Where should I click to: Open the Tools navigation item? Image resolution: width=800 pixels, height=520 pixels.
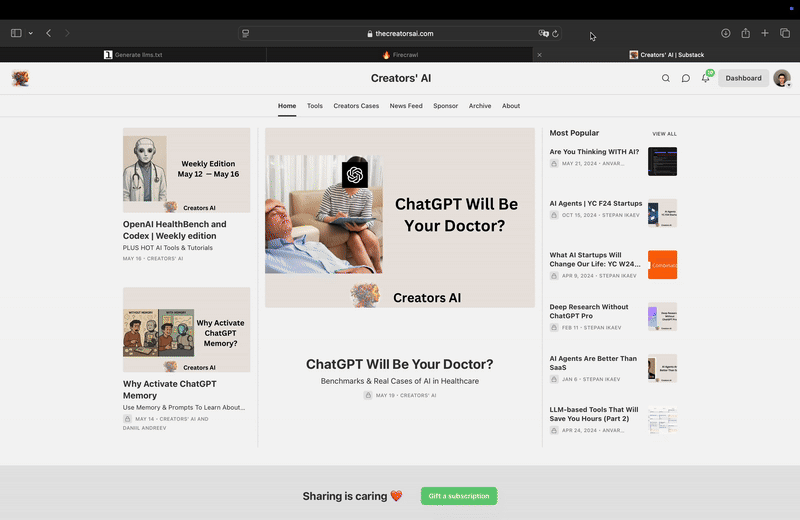pyautogui.click(x=315, y=106)
